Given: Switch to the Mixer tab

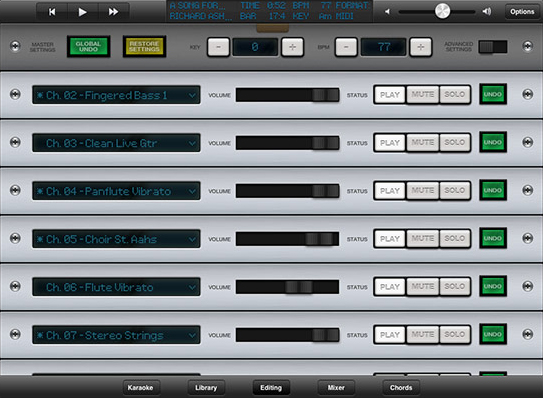Looking at the screenshot, I should pos(336,388).
